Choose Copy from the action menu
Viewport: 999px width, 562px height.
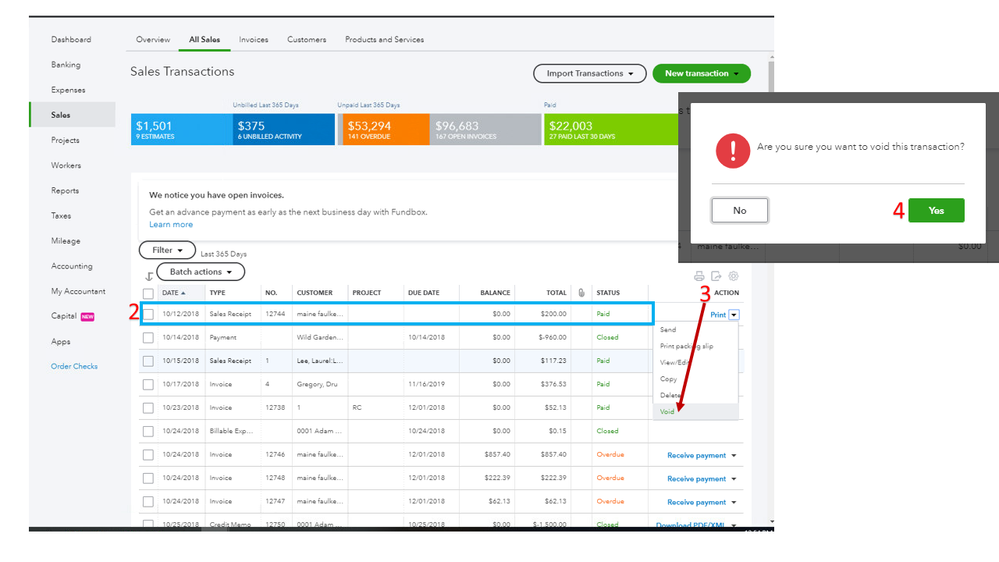668,379
